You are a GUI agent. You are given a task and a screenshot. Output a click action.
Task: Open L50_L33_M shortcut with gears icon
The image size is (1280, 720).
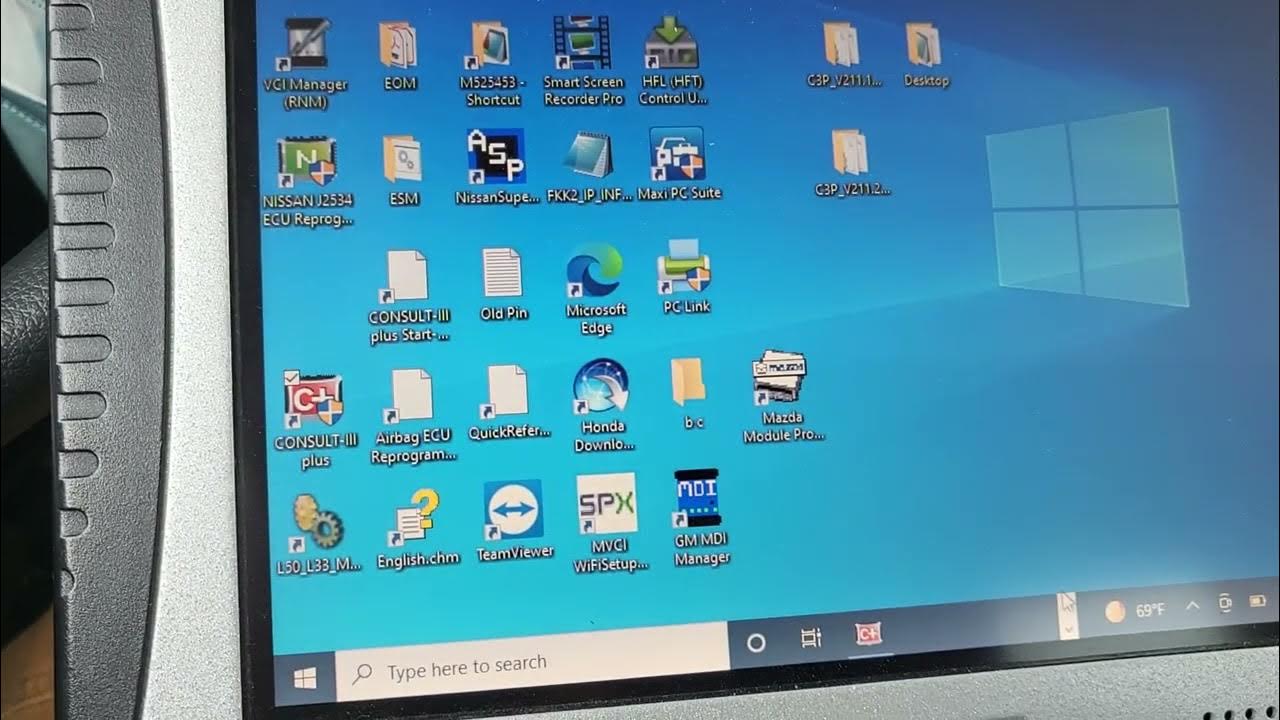(319, 535)
